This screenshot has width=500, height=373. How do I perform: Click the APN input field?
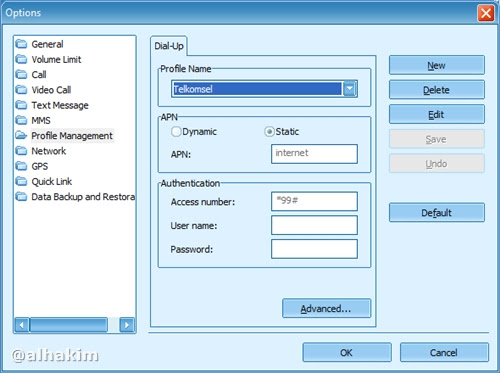click(314, 154)
